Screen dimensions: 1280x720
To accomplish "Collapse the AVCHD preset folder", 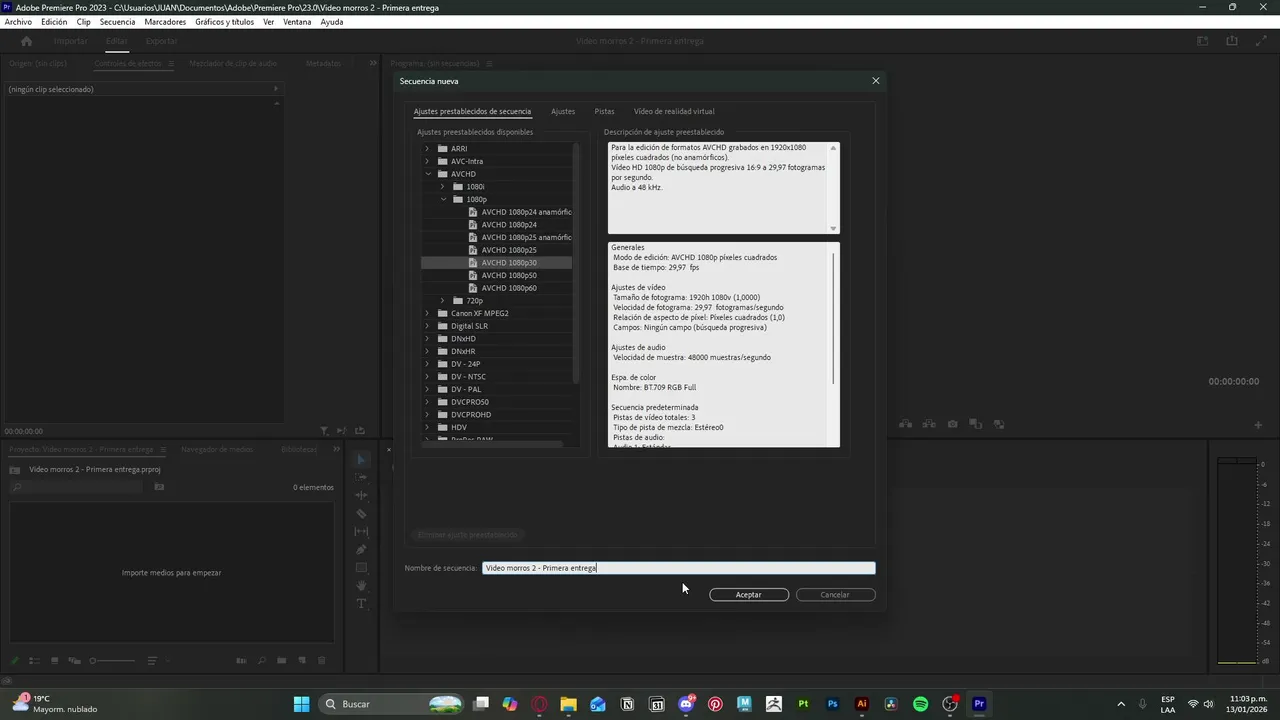I will click(x=428, y=174).
